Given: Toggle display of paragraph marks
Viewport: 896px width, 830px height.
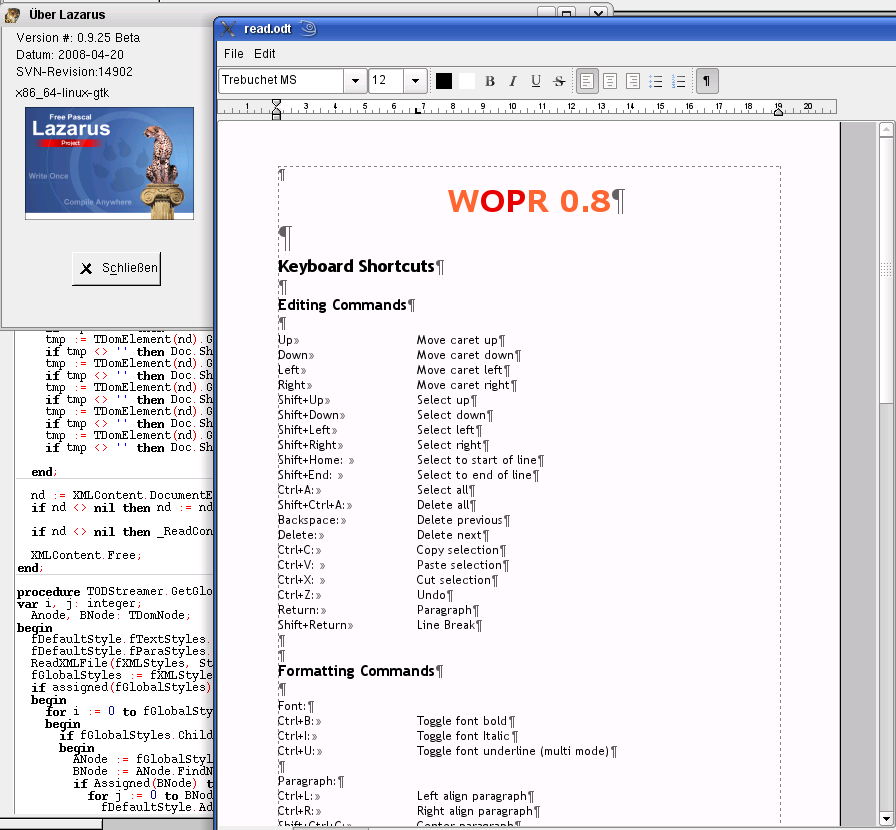Looking at the screenshot, I should (x=707, y=81).
